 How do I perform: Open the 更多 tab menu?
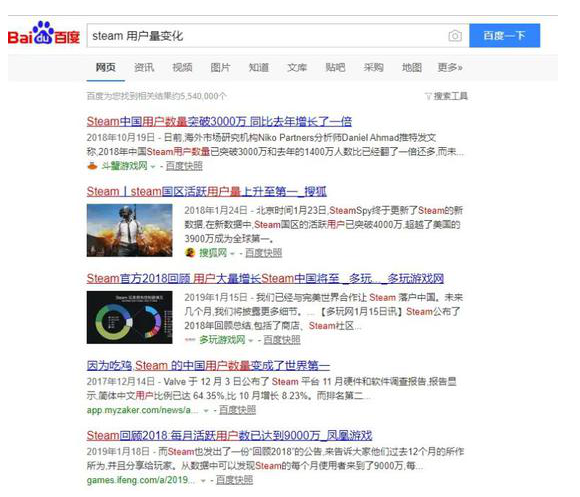coord(450,67)
